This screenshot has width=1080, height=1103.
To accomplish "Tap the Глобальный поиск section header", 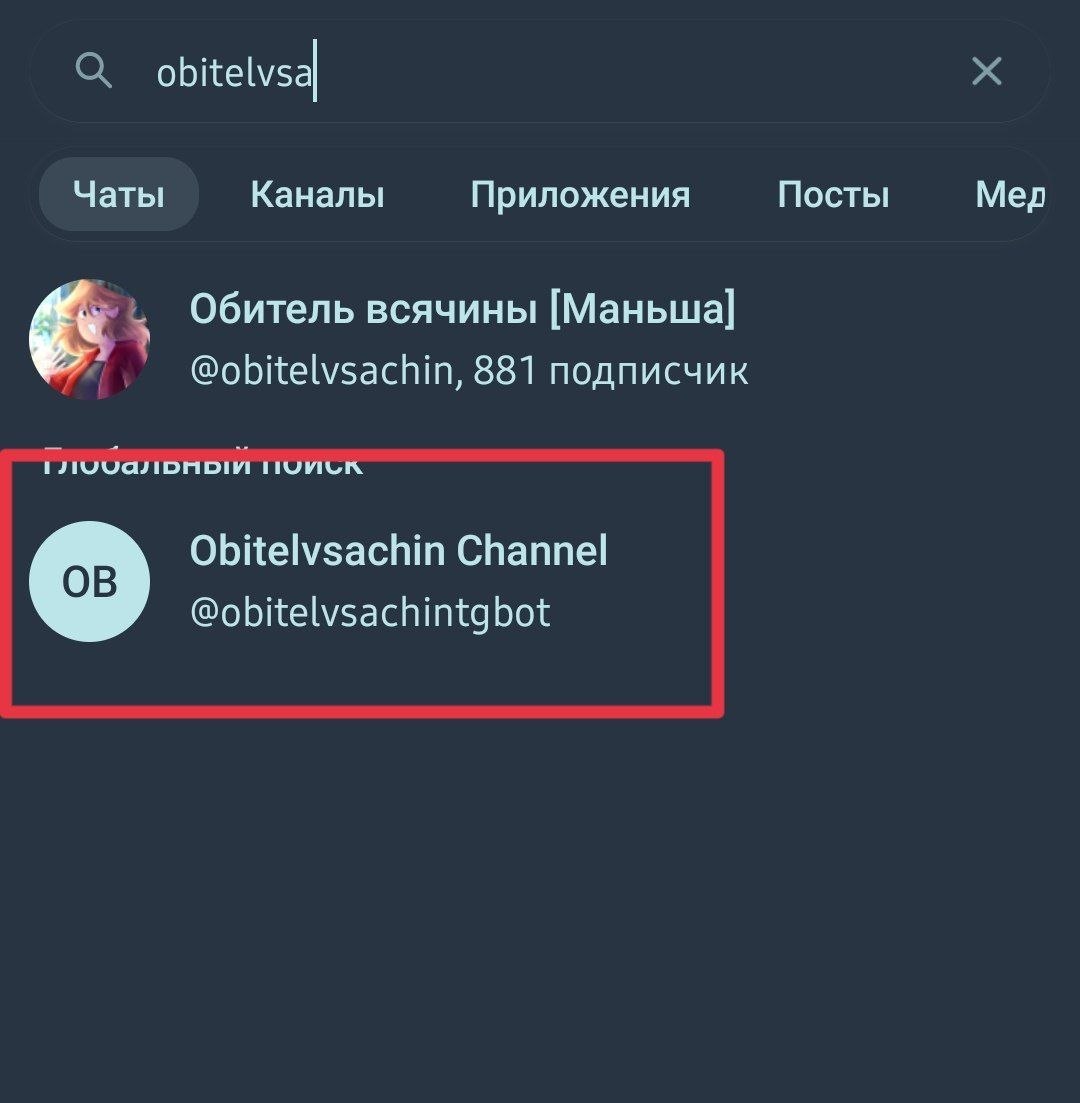I will point(203,462).
